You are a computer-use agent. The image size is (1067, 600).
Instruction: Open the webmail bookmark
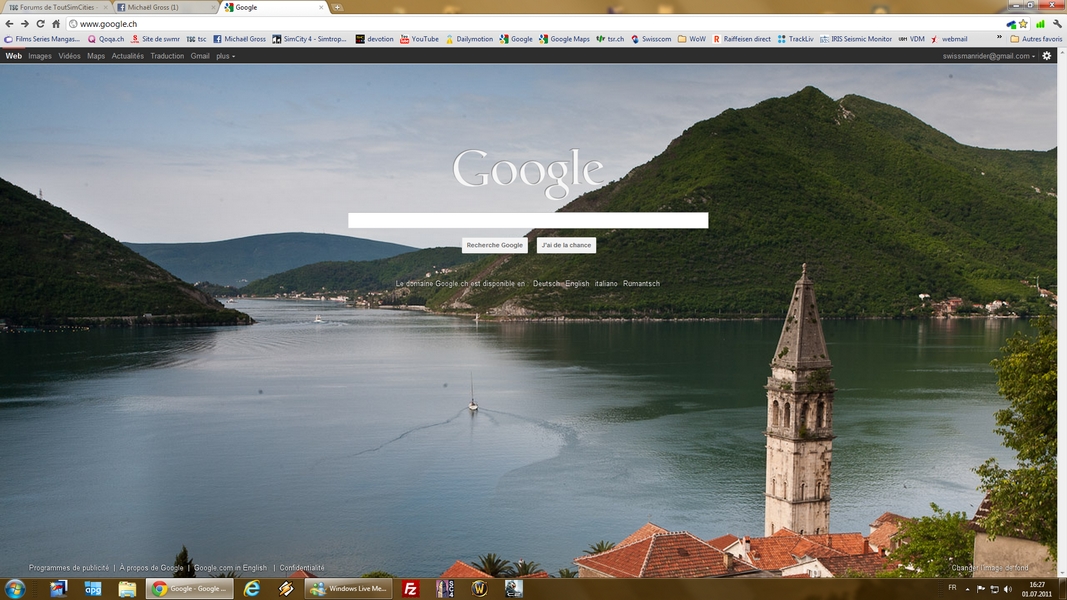point(949,39)
